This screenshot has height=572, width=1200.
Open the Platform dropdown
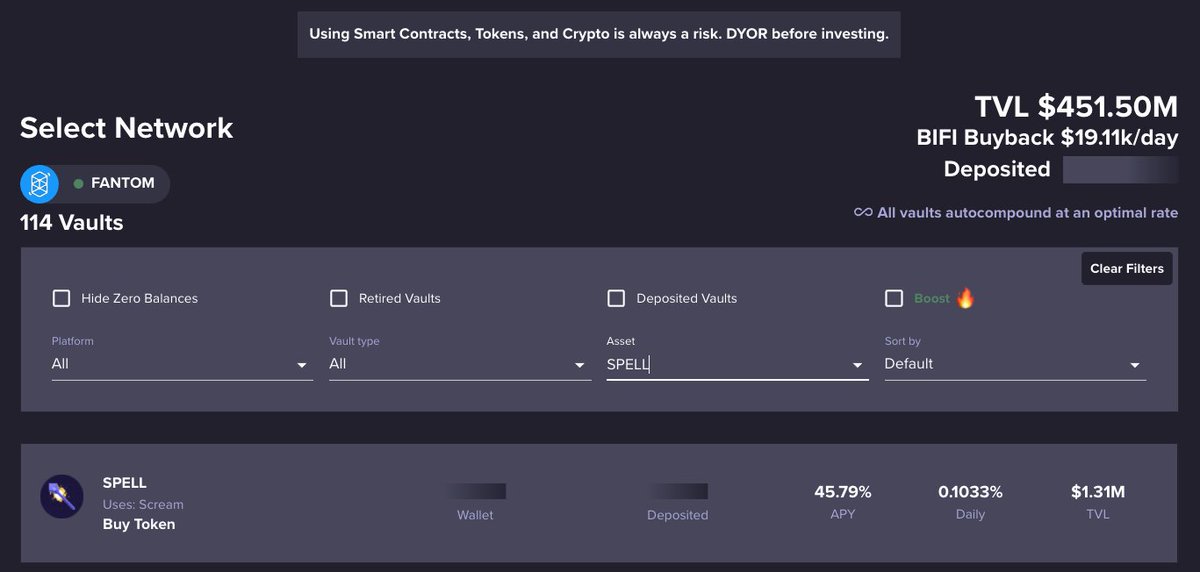tap(182, 364)
